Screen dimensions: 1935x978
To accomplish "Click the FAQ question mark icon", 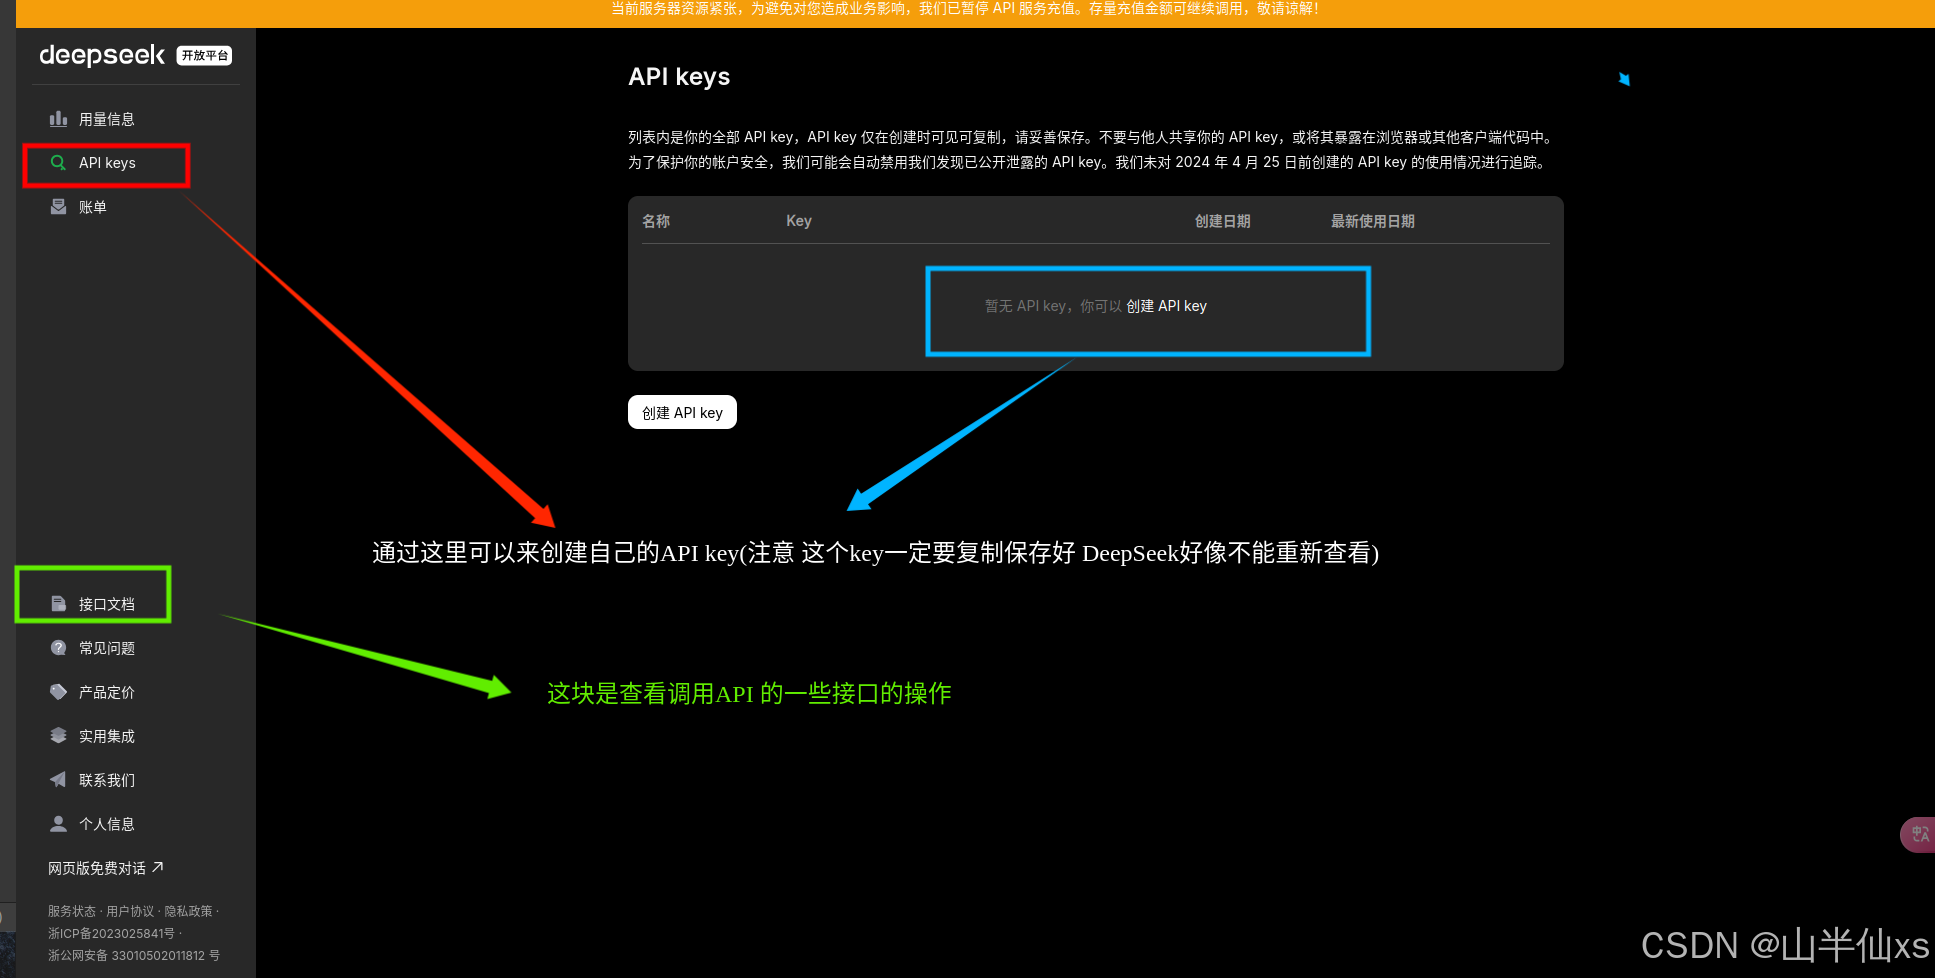I will tap(58, 648).
